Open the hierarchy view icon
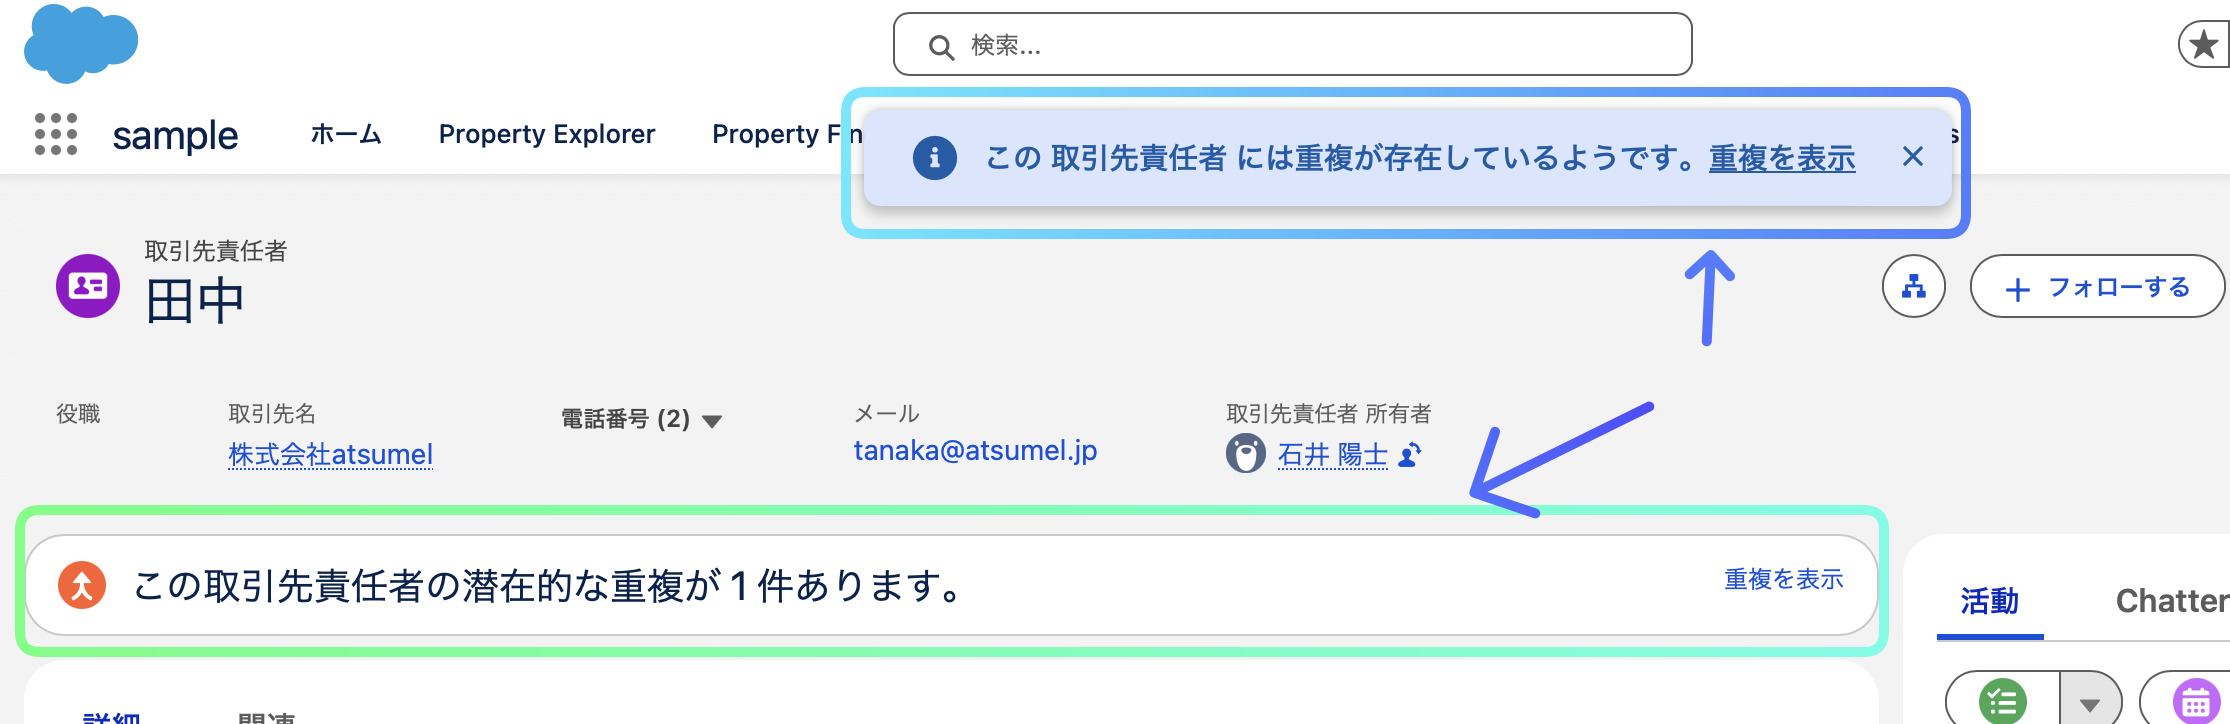Viewport: 2230px width, 724px height. click(x=1913, y=285)
